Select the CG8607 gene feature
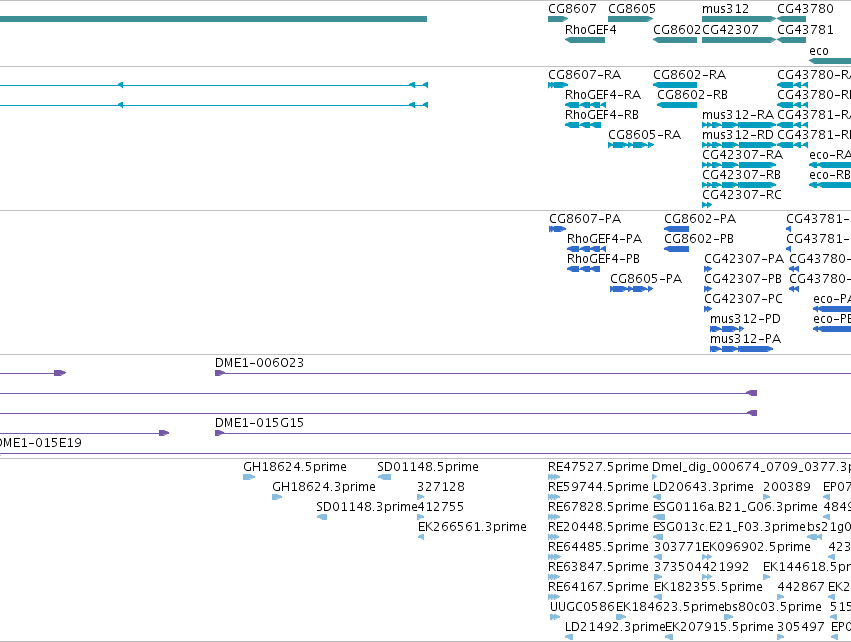The image size is (851, 642). [558, 19]
